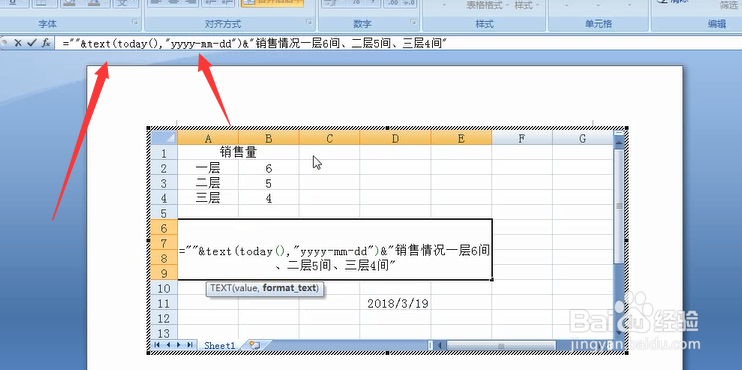Image resolution: width=742 pixels, height=370 pixels.
Task: Select row 13 header
Action: click(164, 333)
